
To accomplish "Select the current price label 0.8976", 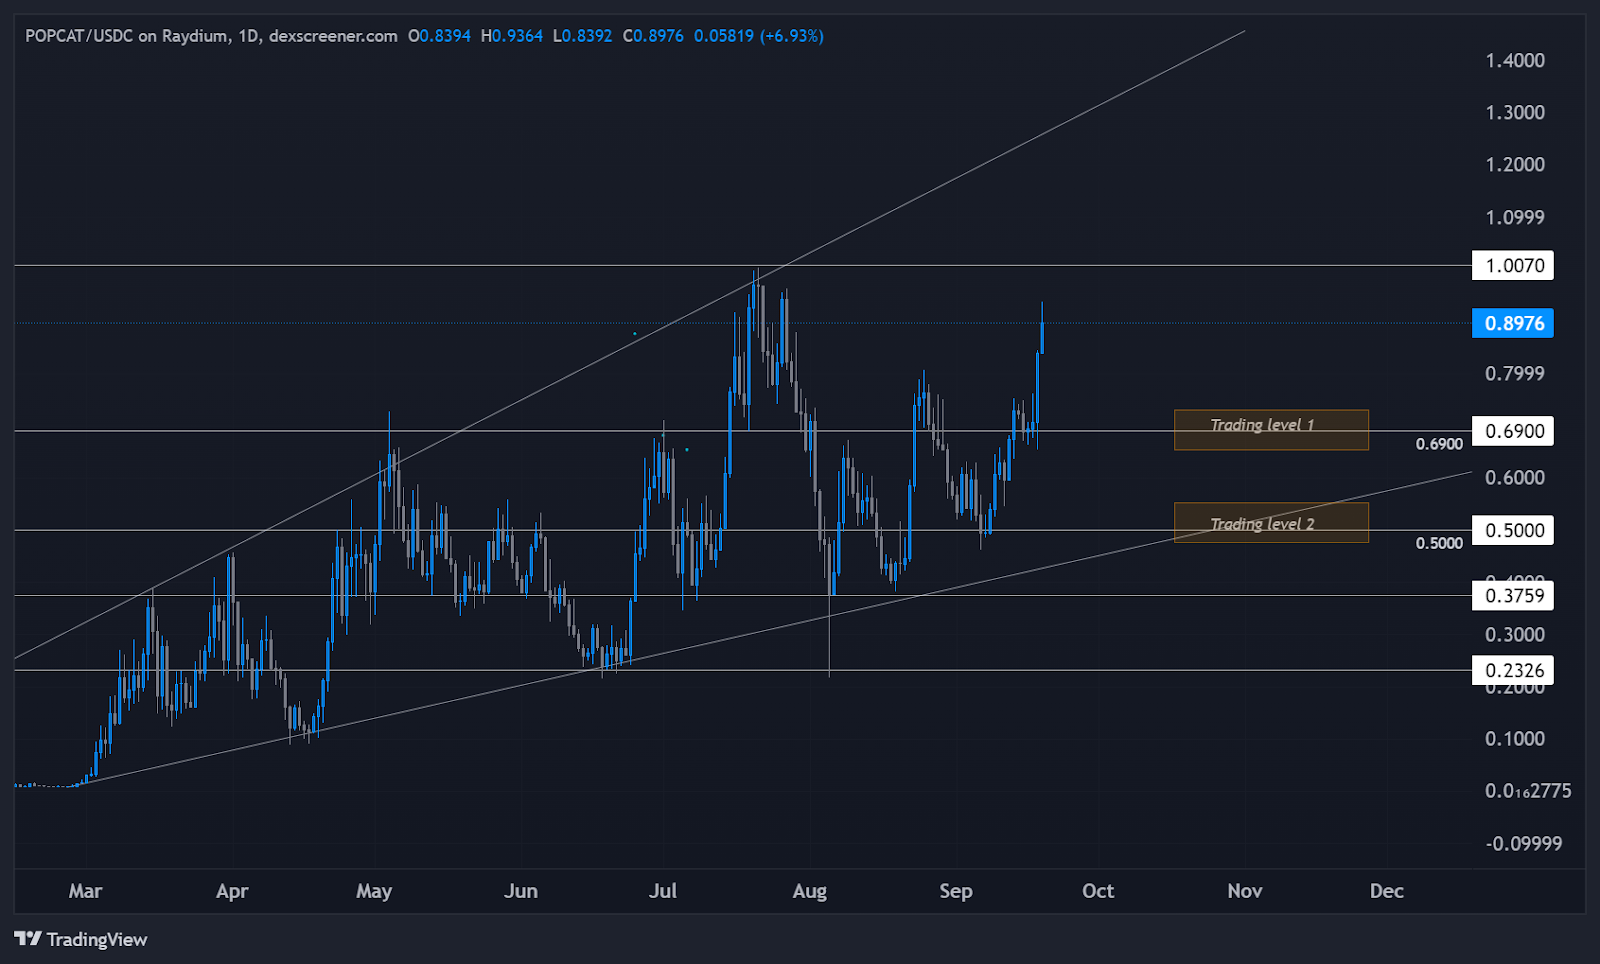I will 1512,322.
